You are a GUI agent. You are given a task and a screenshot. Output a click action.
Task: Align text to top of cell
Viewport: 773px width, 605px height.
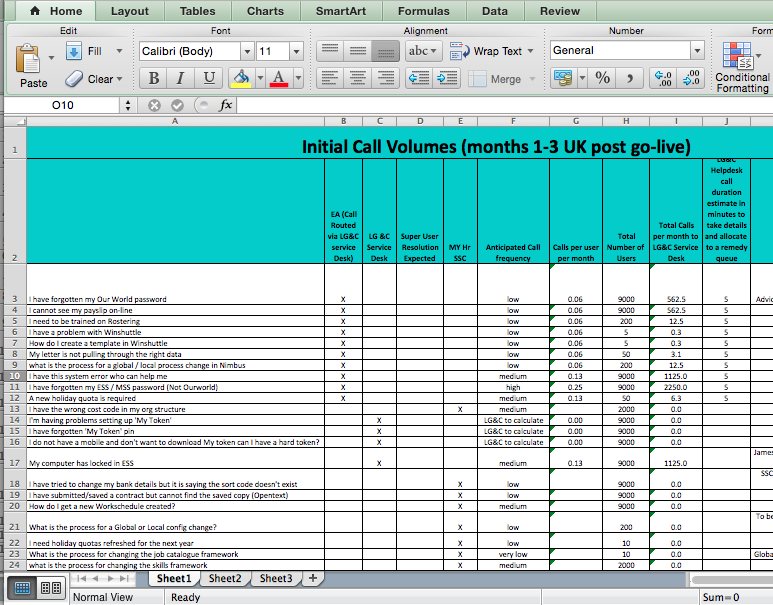(x=330, y=51)
